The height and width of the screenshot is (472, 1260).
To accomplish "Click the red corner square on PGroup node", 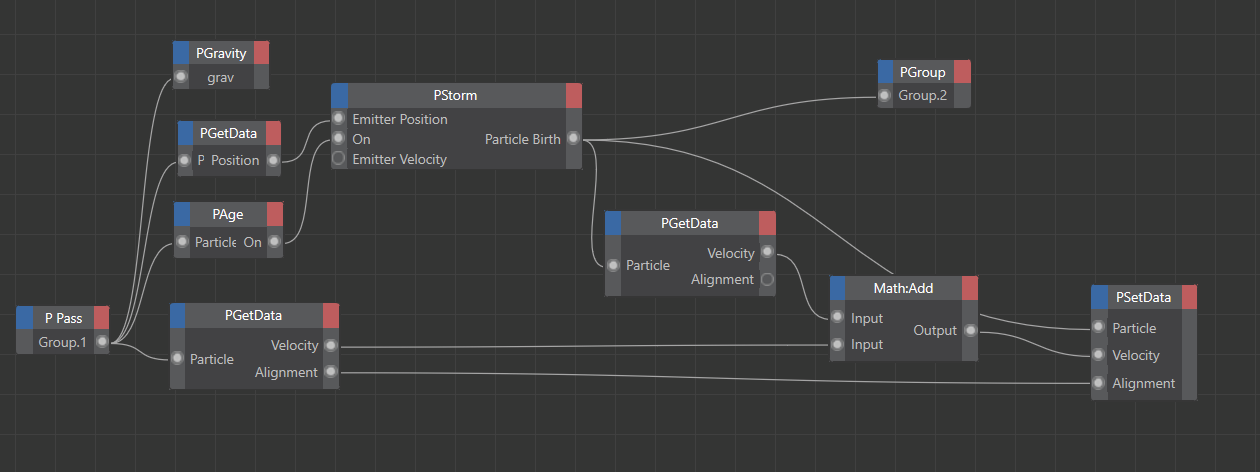I will pos(962,72).
